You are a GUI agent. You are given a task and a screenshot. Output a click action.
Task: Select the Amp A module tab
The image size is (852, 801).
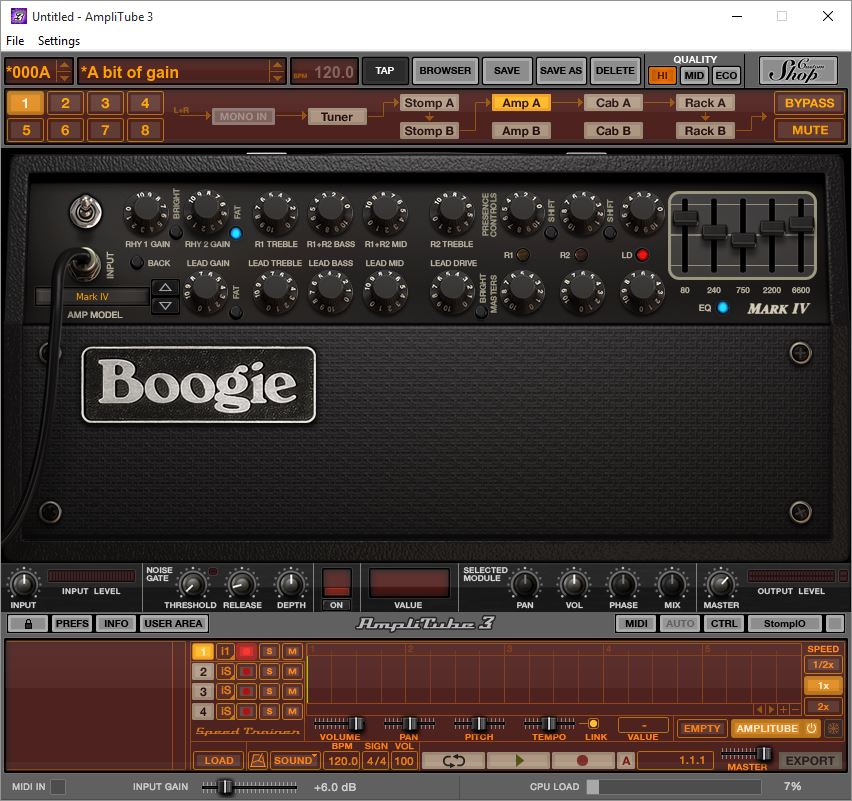coord(521,103)
